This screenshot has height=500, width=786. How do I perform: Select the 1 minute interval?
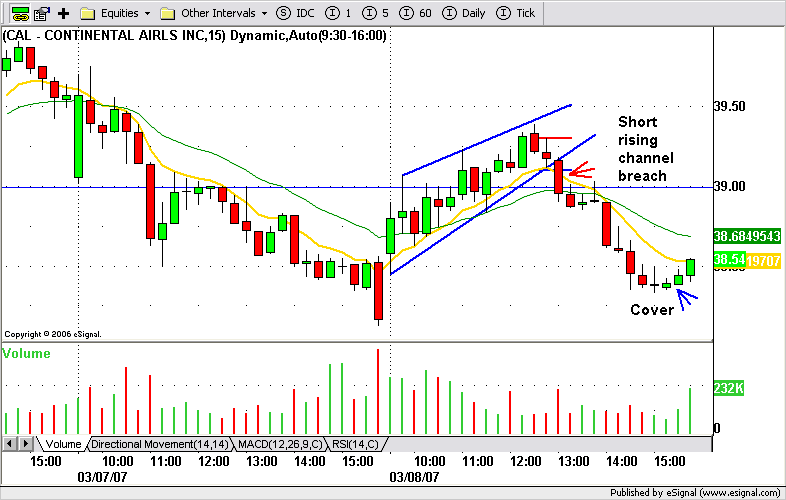338,13
